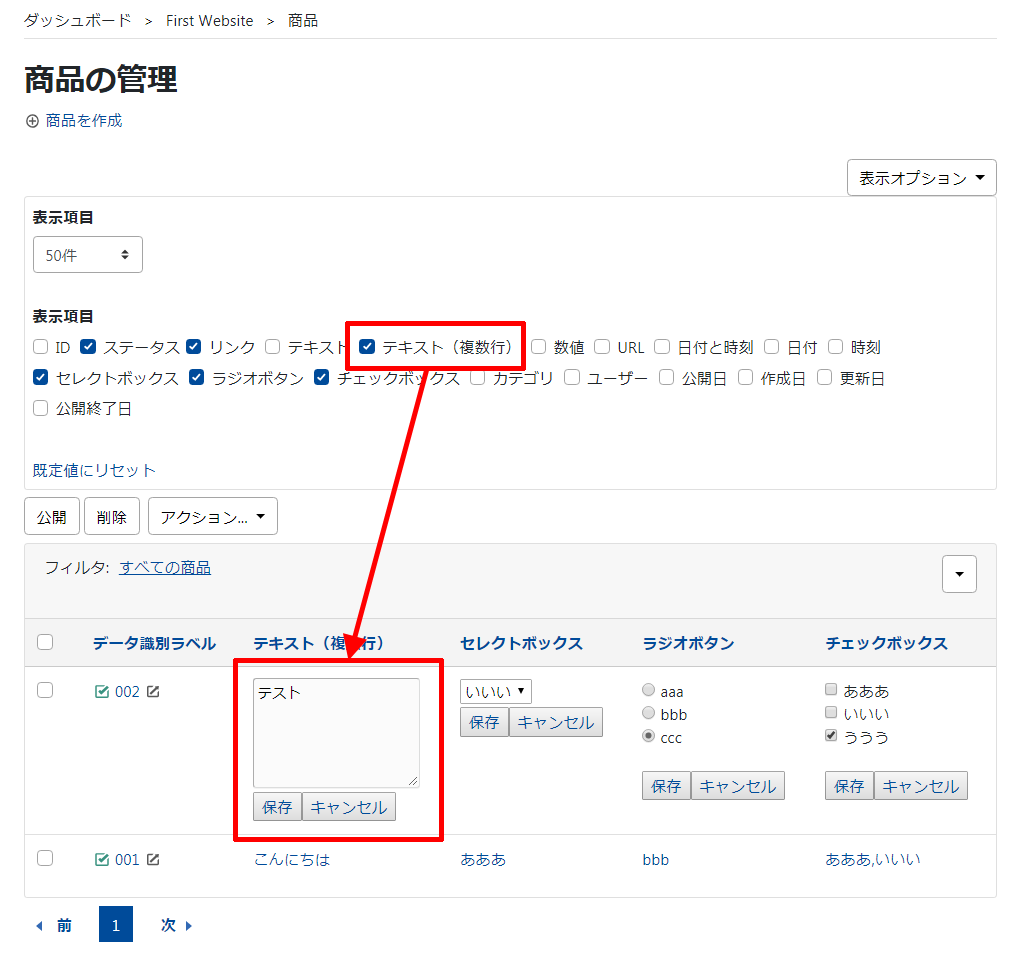Select the aaa radio button

[x=649, y=690]
